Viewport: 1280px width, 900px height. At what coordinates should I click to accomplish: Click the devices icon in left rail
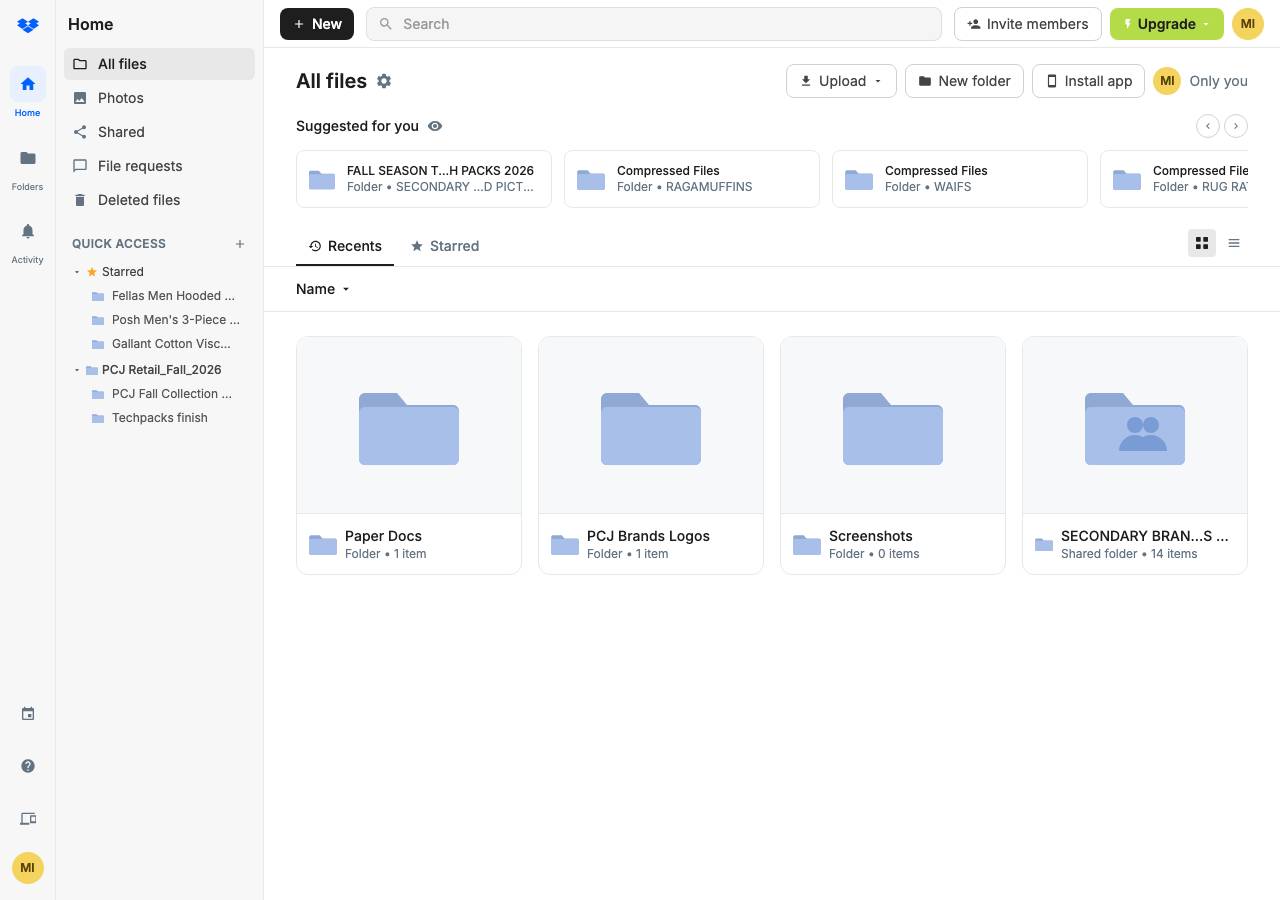coord(28,819)
